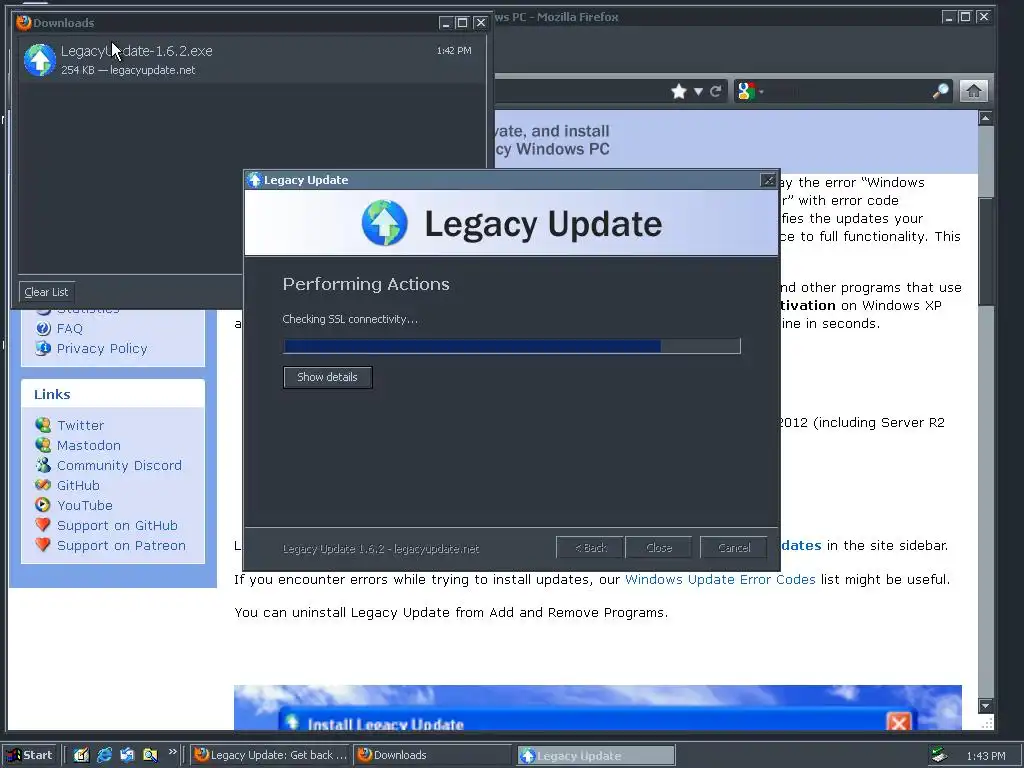This screenshot has height=768, width=1024.
Task: Open the YouTube link
Action: click(x=85, y=505)
